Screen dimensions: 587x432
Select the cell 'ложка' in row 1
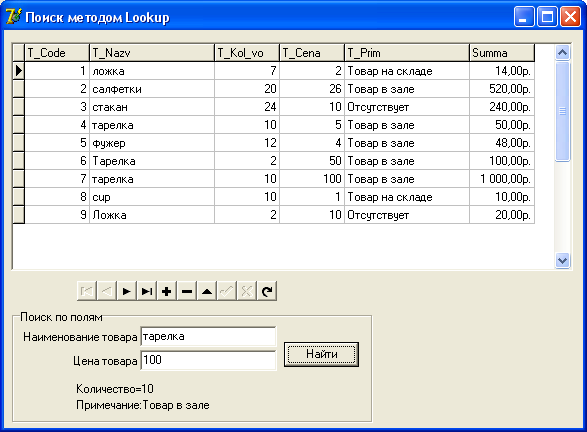pos(152,71)
